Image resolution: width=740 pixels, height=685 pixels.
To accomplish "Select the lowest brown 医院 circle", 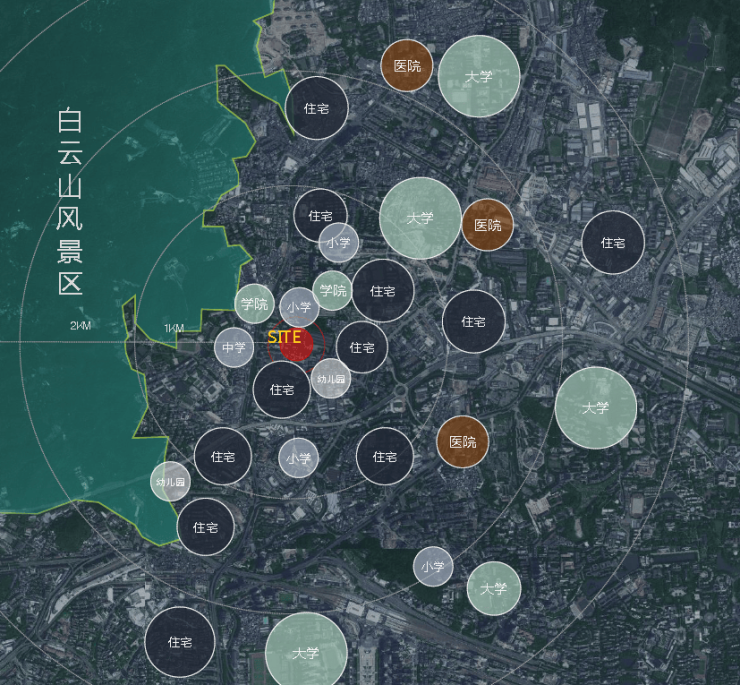I will tap(462, 442).
